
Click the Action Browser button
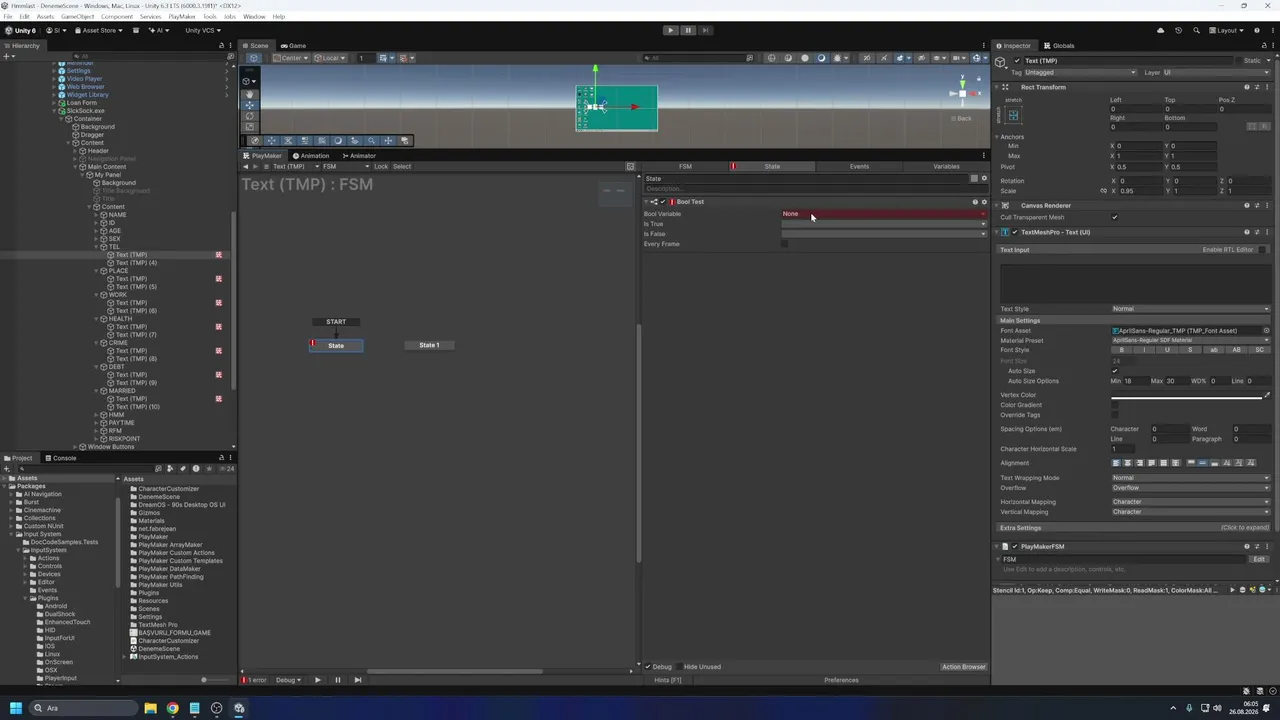(964, 667)
